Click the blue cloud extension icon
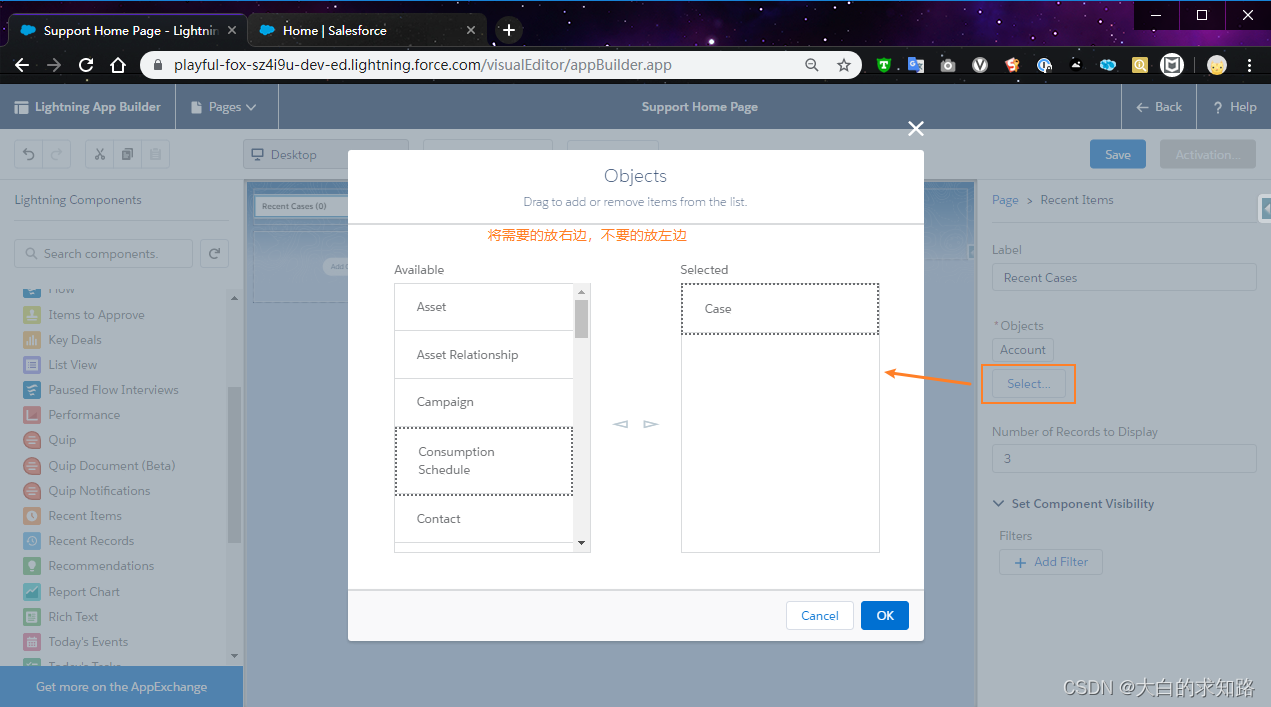Screen dimensions: 1271x707 pos(1108,65)
